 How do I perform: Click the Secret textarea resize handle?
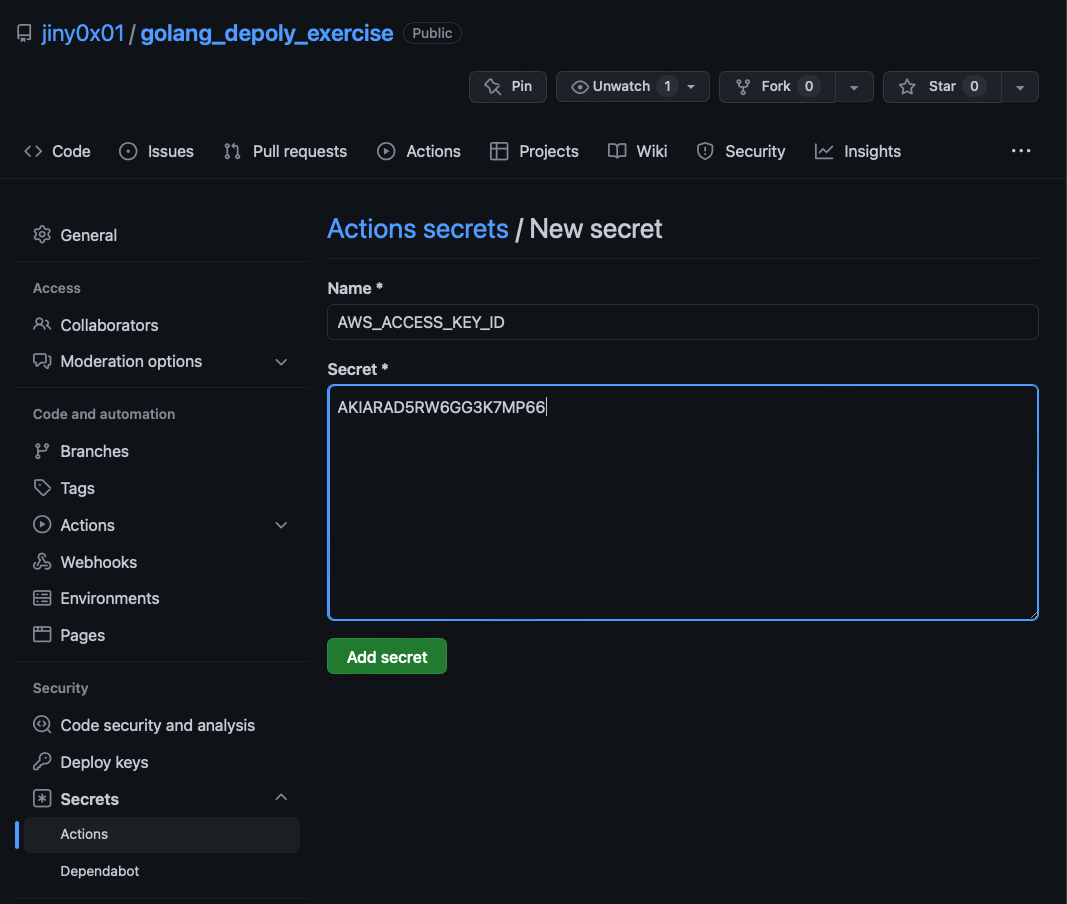pos(1033,615)
